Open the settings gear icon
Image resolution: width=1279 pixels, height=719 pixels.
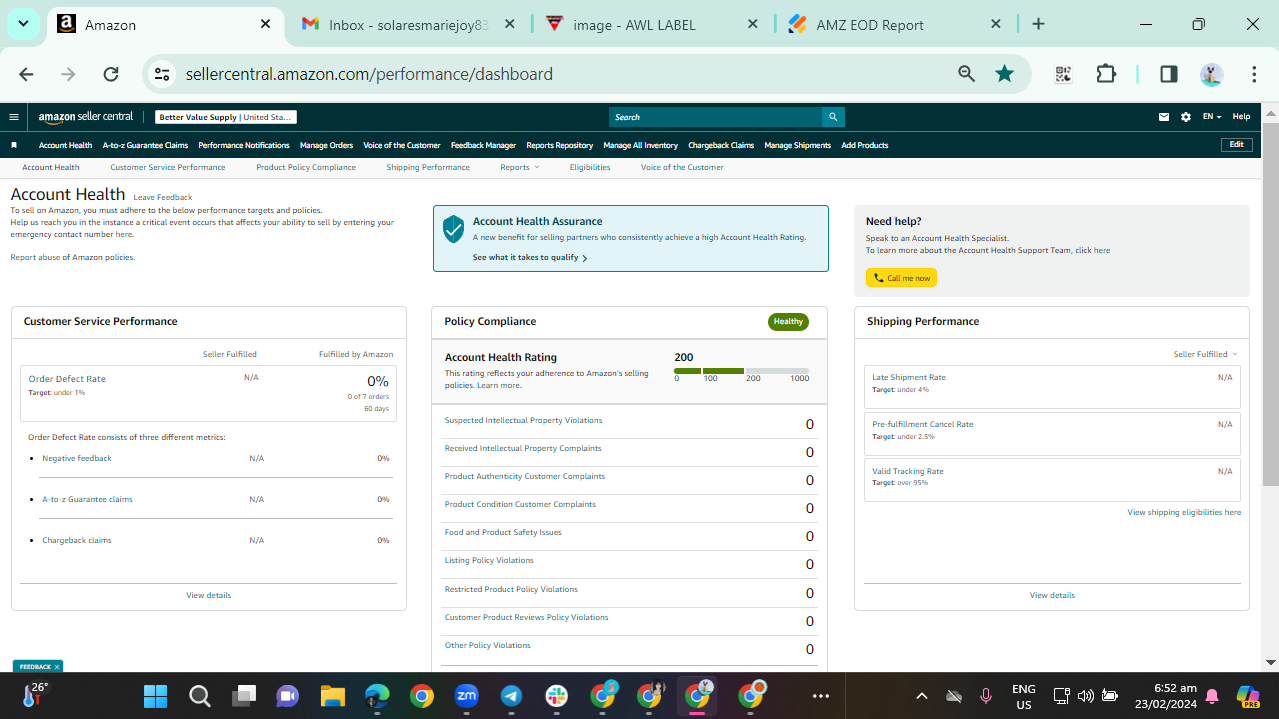click(1186, 117)
